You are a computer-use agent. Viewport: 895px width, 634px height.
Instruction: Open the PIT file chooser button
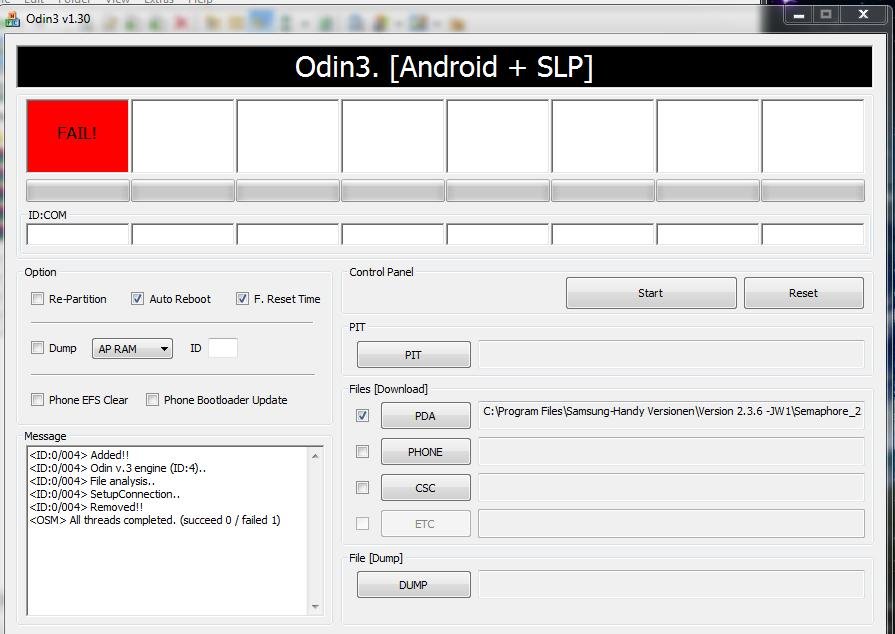[414, 355]
